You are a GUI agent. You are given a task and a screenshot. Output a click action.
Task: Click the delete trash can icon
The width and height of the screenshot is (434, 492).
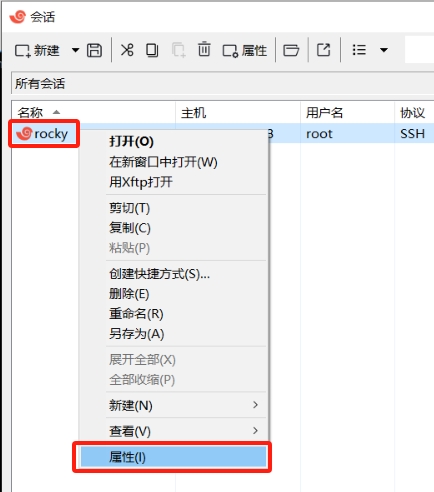click(204, 49)
